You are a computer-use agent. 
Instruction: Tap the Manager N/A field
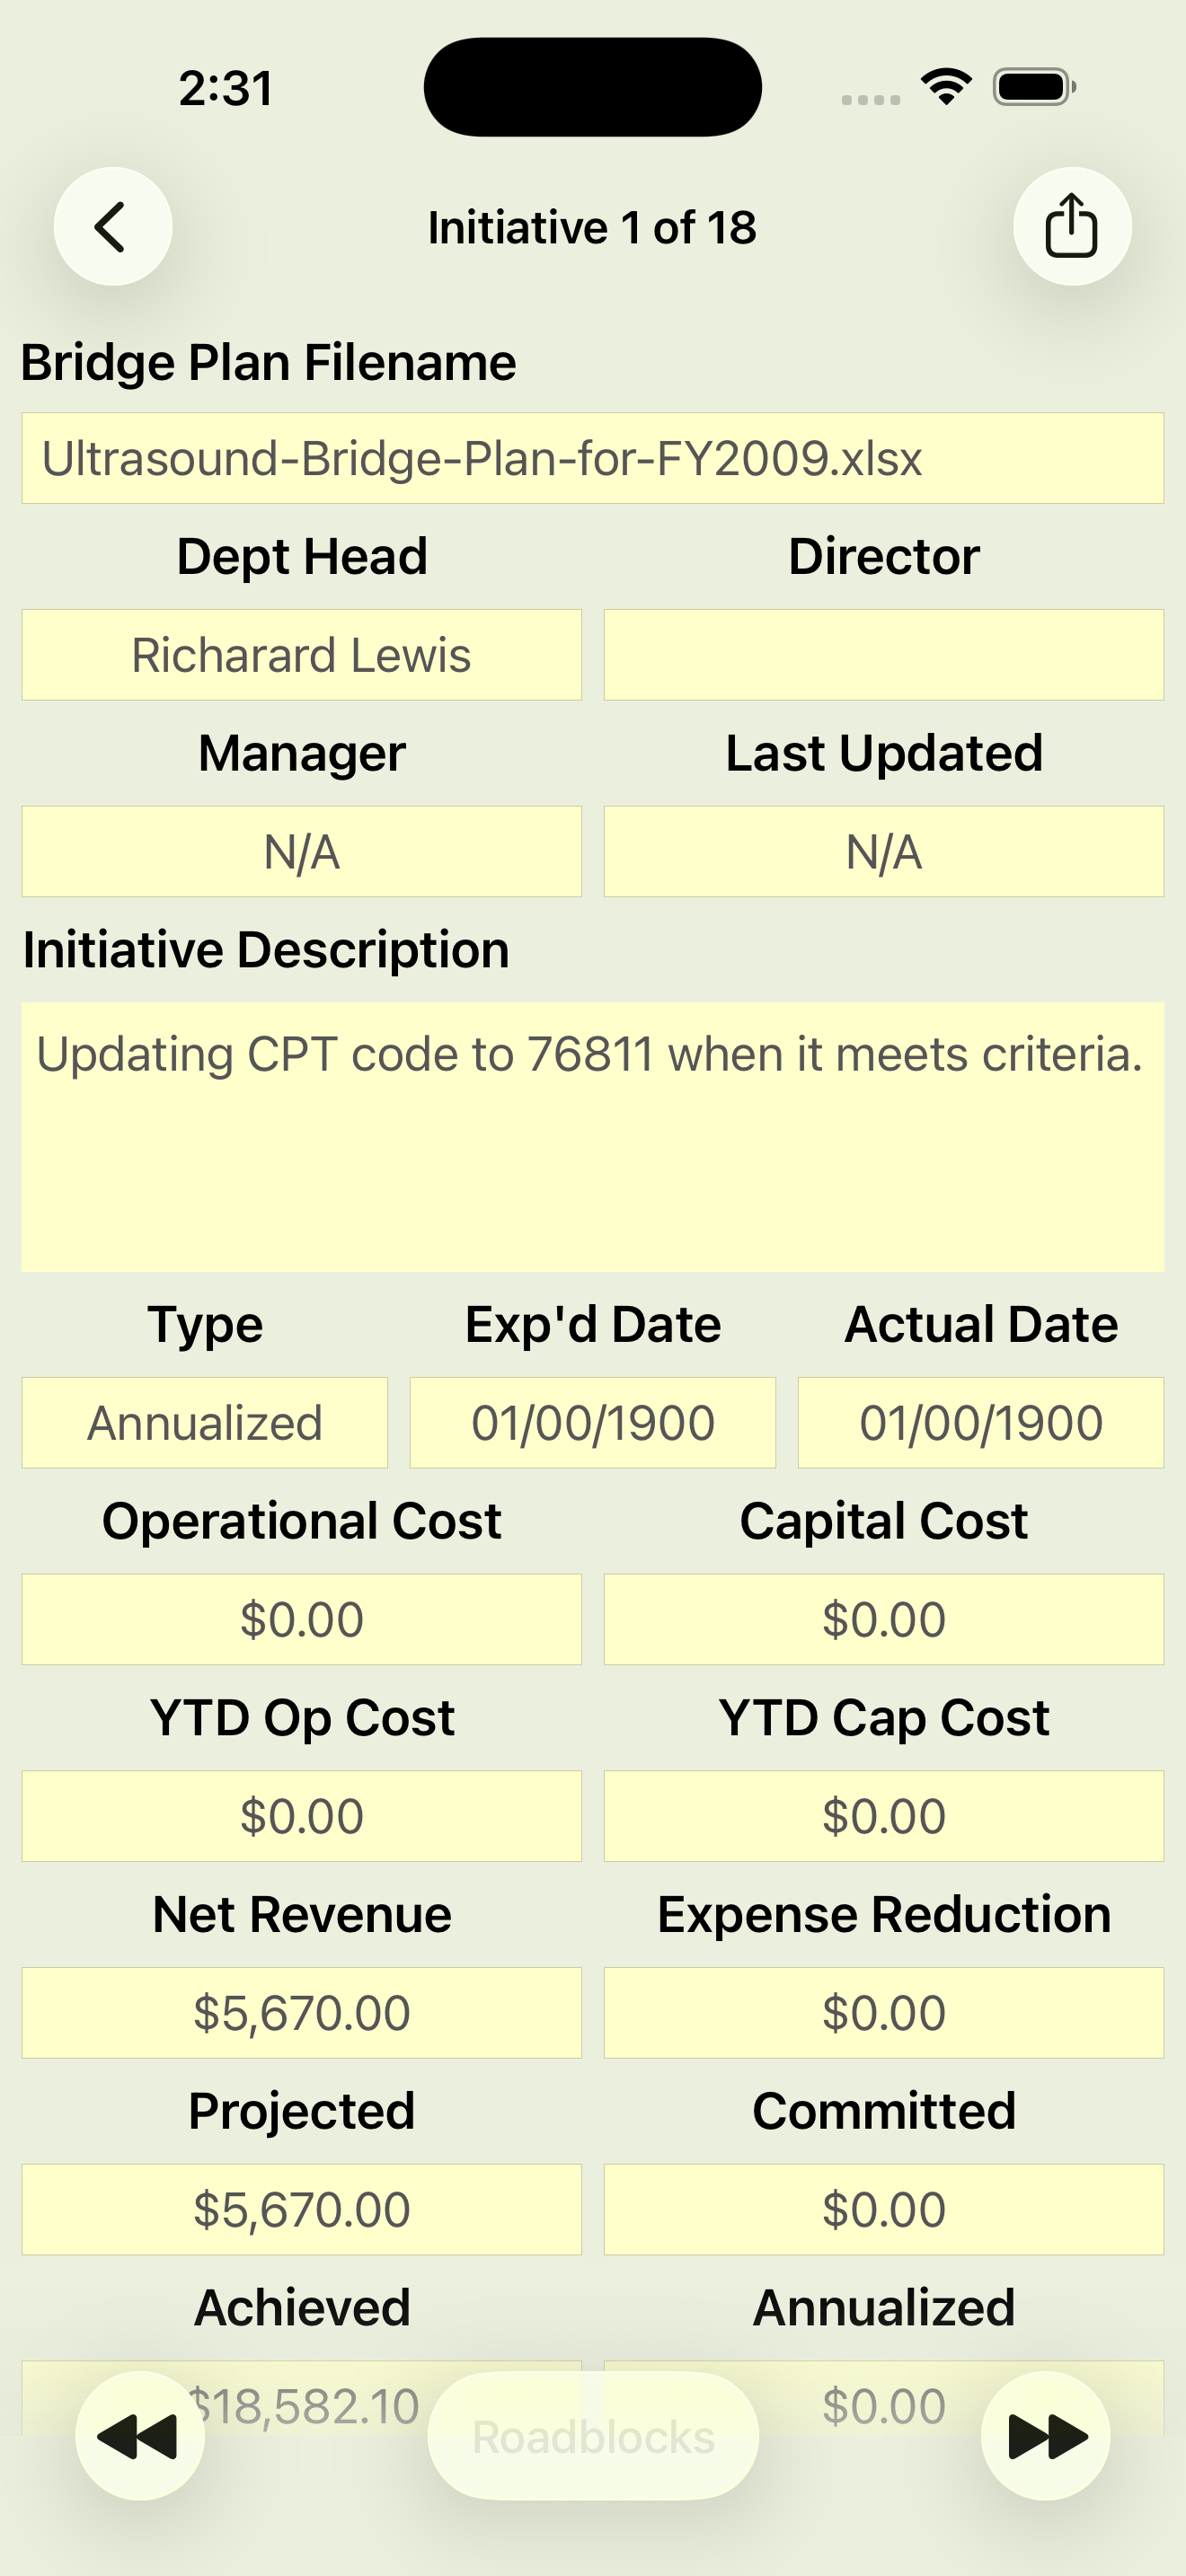(x=302, y=852)
